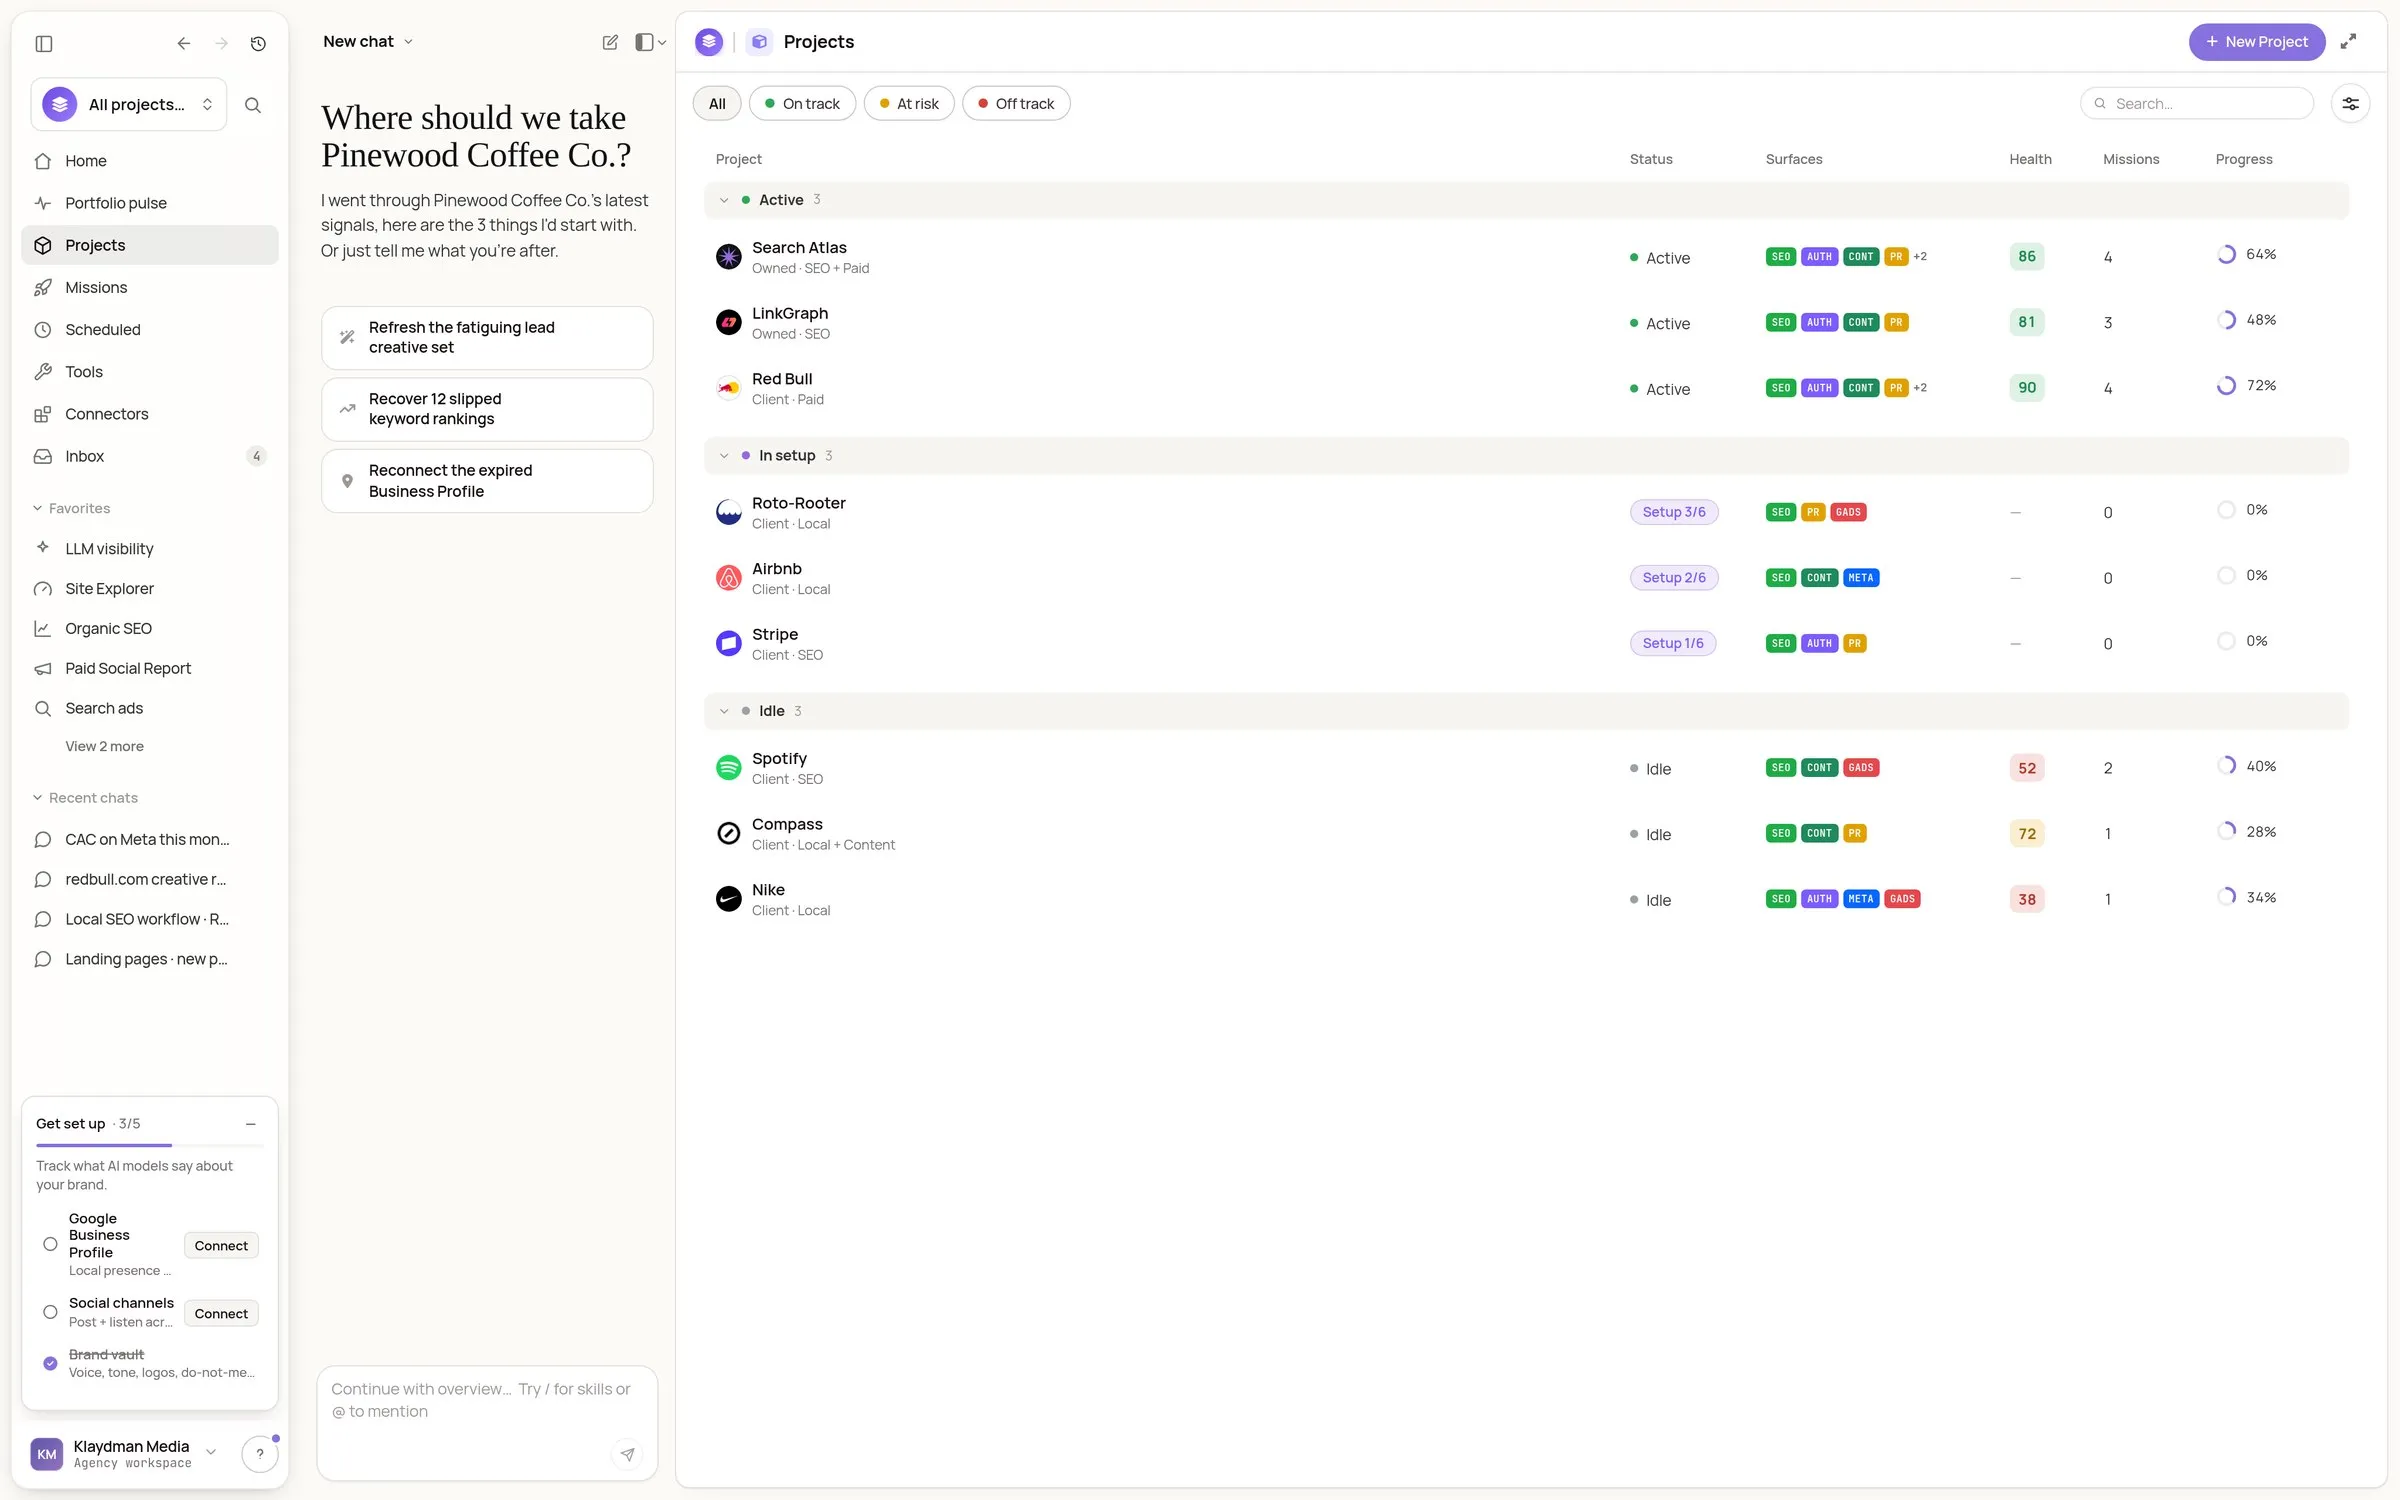The image size is (2400, 1500).
Task: Collapse the Idle project group
Action: tap(724, 711)
